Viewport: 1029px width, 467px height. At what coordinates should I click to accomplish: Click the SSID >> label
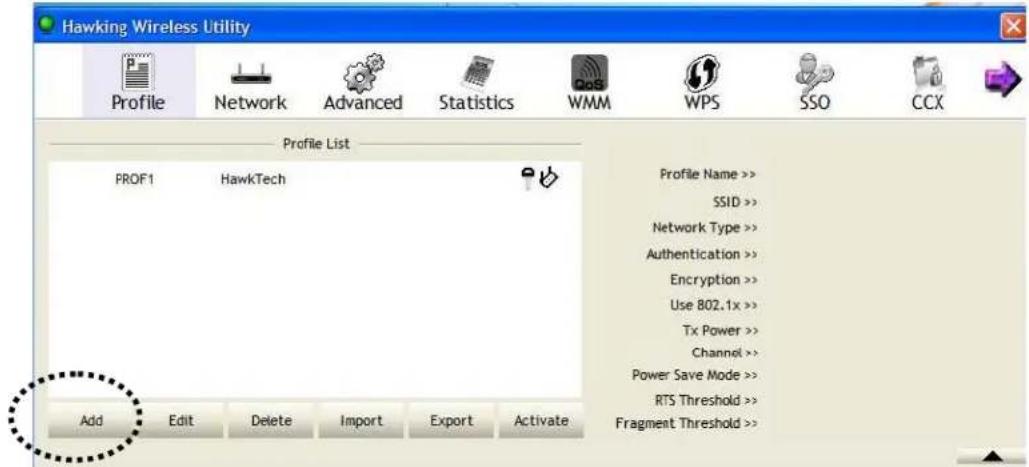[x=735, y=203]
